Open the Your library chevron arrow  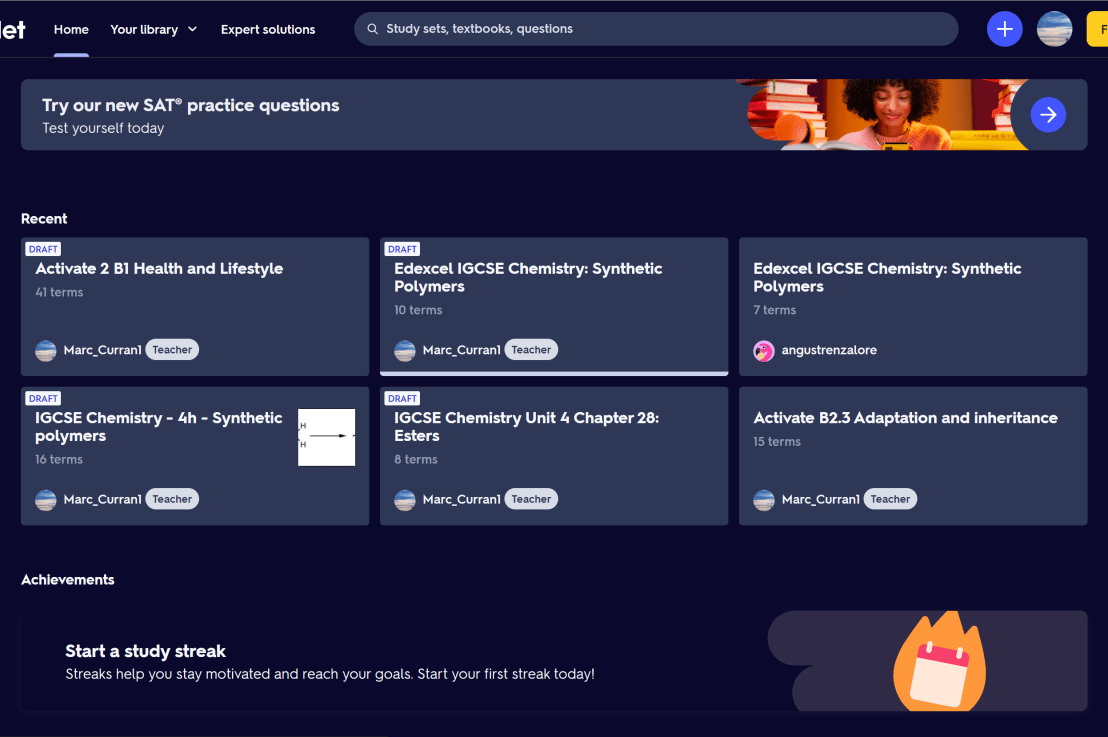[193, 29]
